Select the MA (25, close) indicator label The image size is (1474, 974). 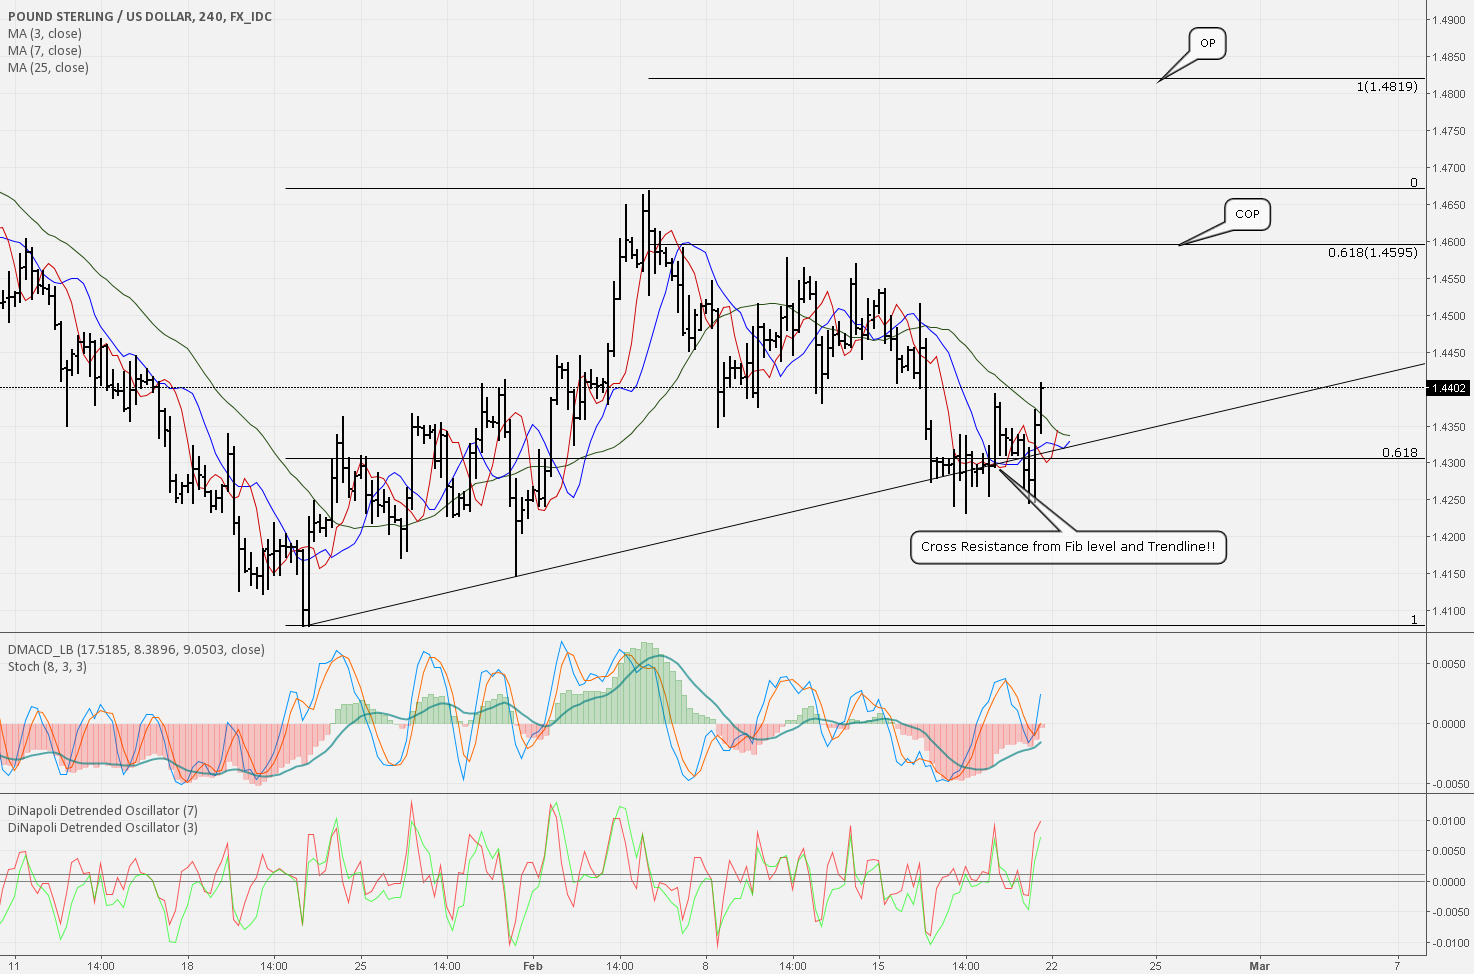coord(48,68)
